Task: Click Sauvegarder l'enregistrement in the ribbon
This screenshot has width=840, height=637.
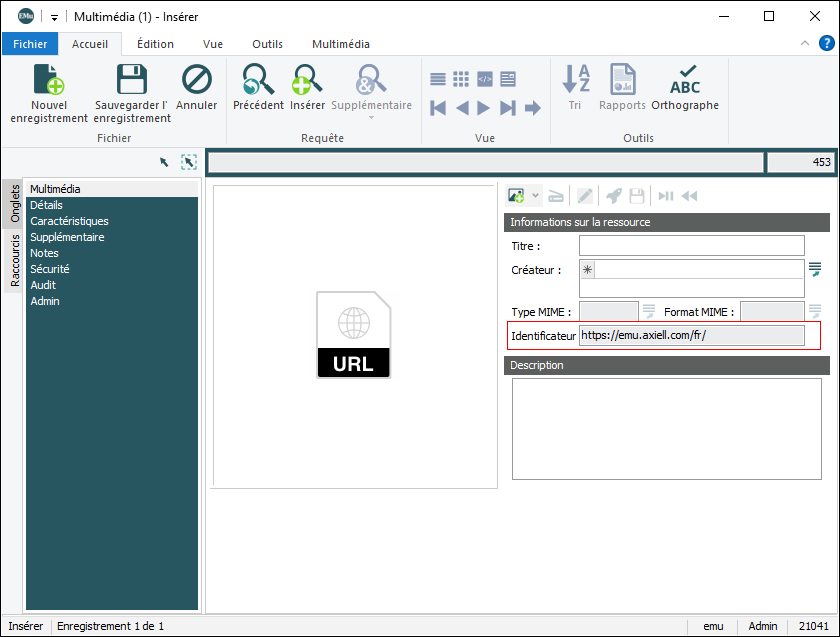Action: coord(132,80)
